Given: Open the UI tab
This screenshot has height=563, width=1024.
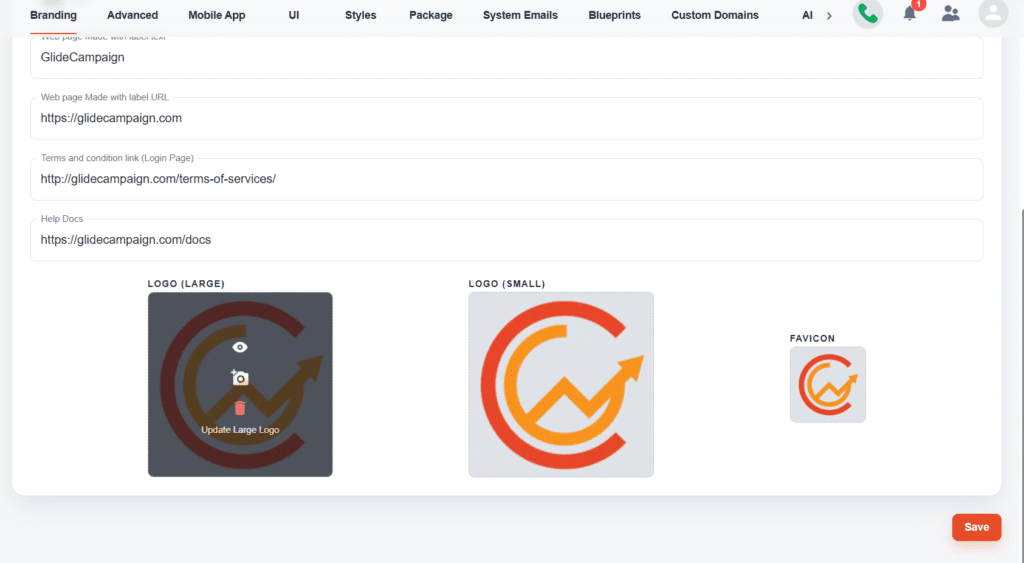Looking at the screenshot, I should (x=294, y=15).
